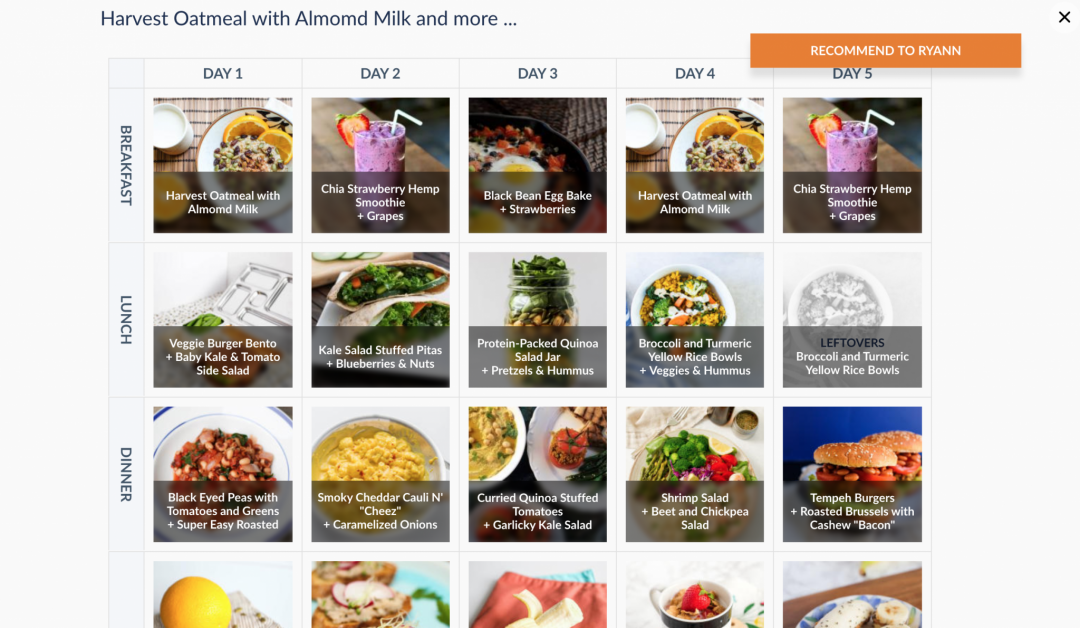Viewport: 1080px width, 628px height.
Task: Select Day 2 Chia Strawberry Hemp Smoothie
Action: click(380, 165)
